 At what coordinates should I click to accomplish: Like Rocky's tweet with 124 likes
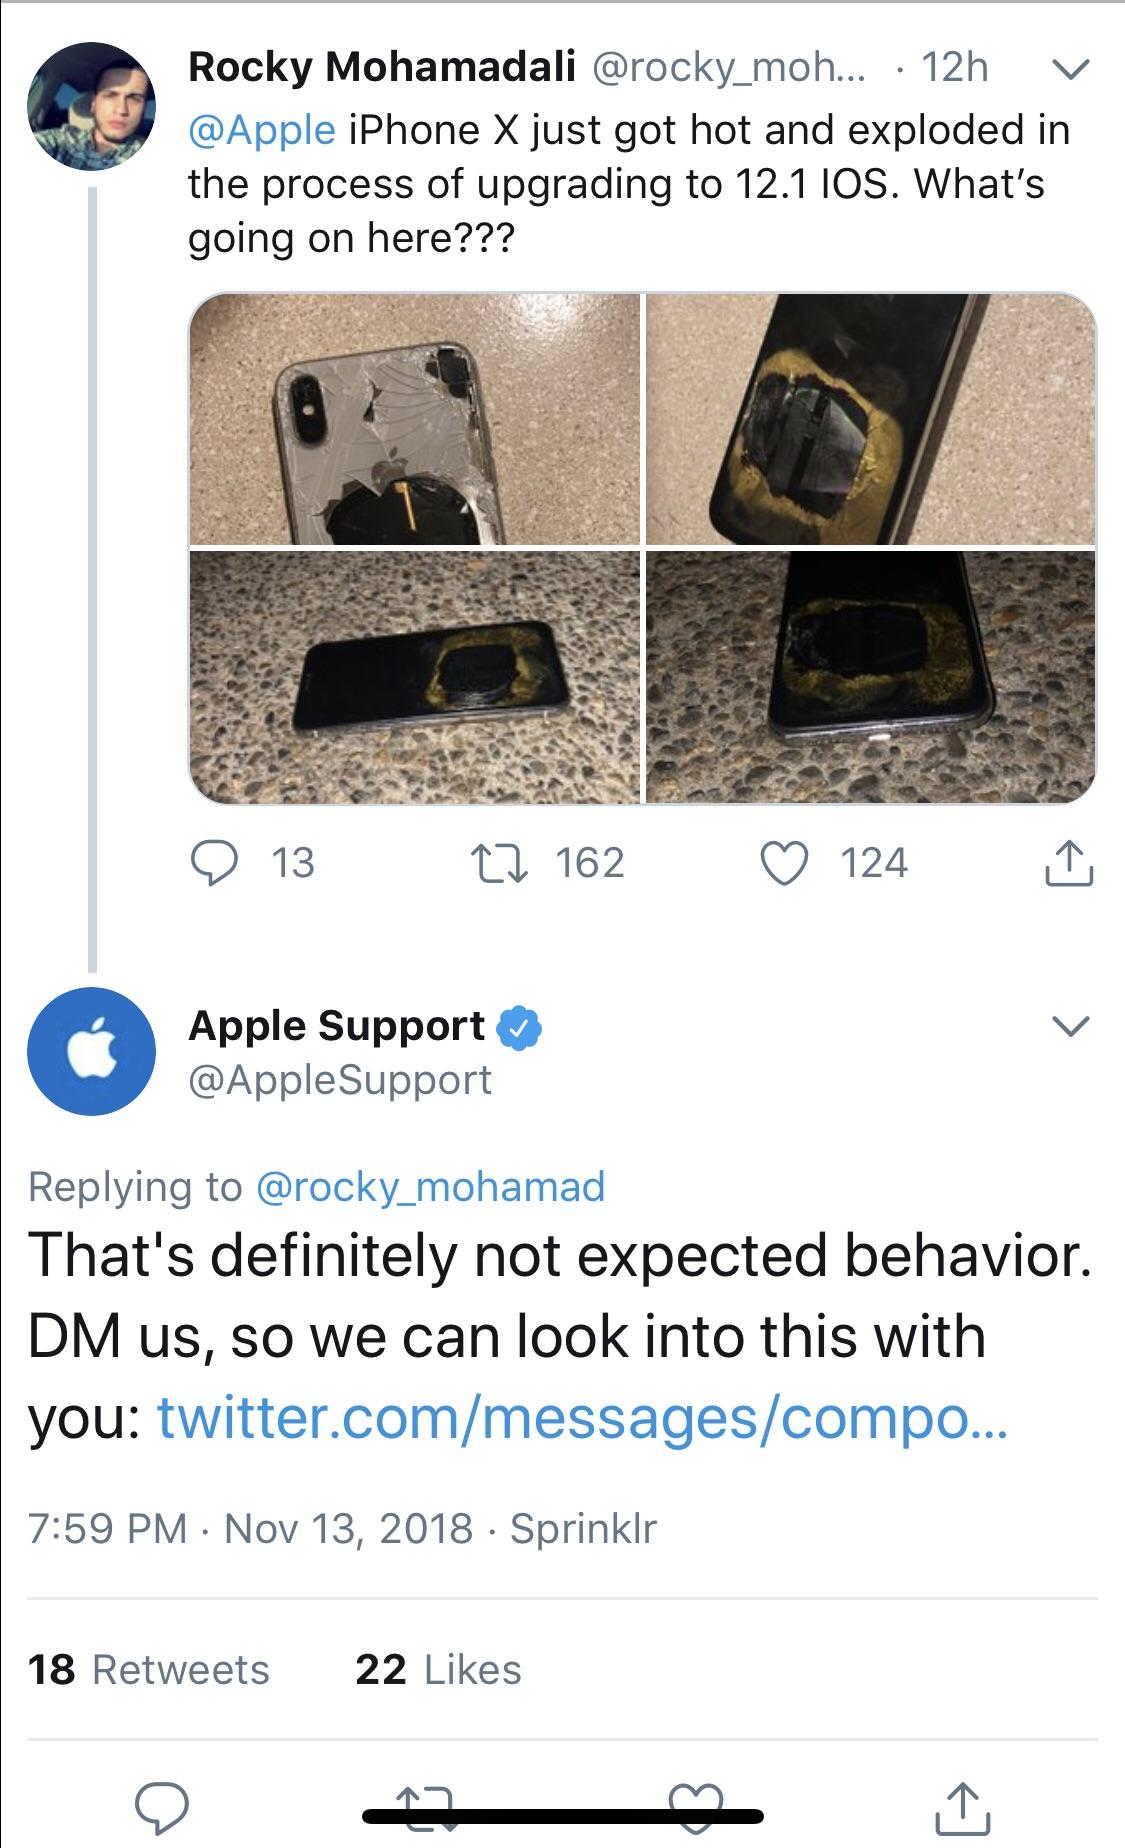tap(784, 863)
